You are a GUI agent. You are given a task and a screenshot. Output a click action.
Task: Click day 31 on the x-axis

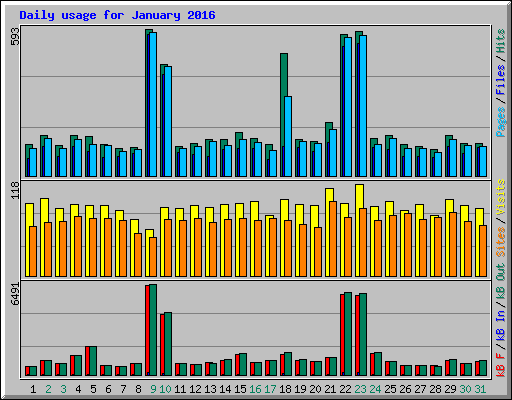(x=480, y=389)
